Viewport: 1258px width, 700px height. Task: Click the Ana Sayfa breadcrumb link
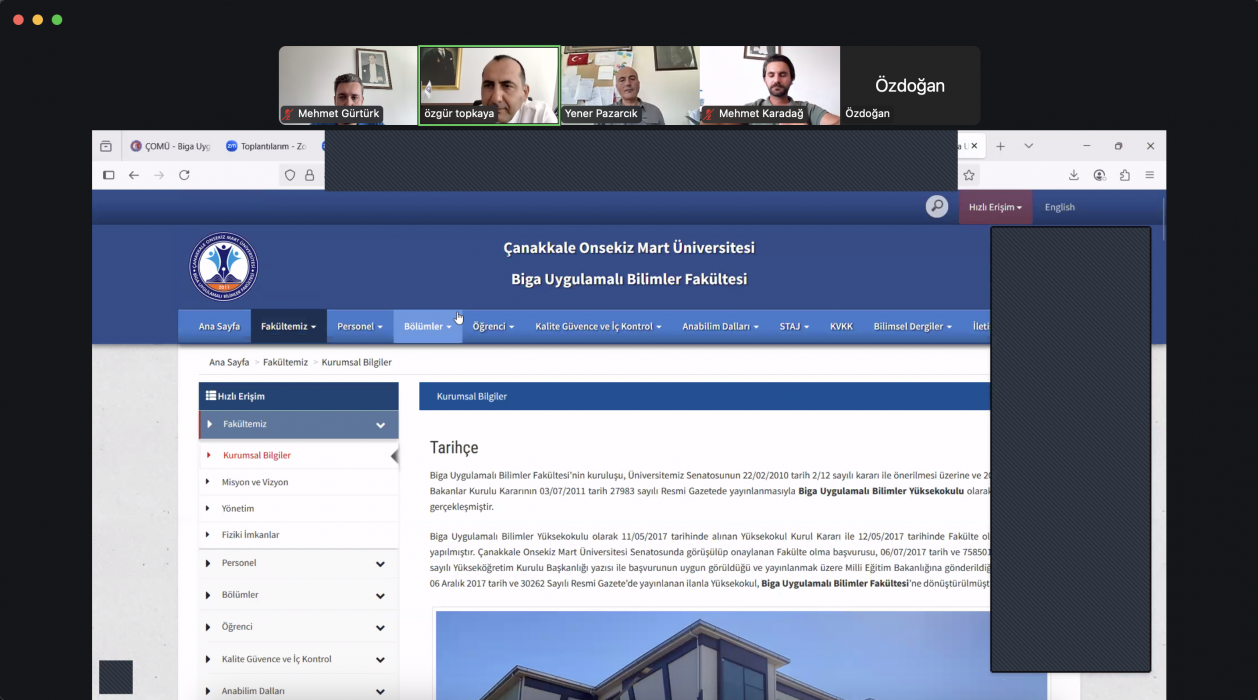click(229, 362)
